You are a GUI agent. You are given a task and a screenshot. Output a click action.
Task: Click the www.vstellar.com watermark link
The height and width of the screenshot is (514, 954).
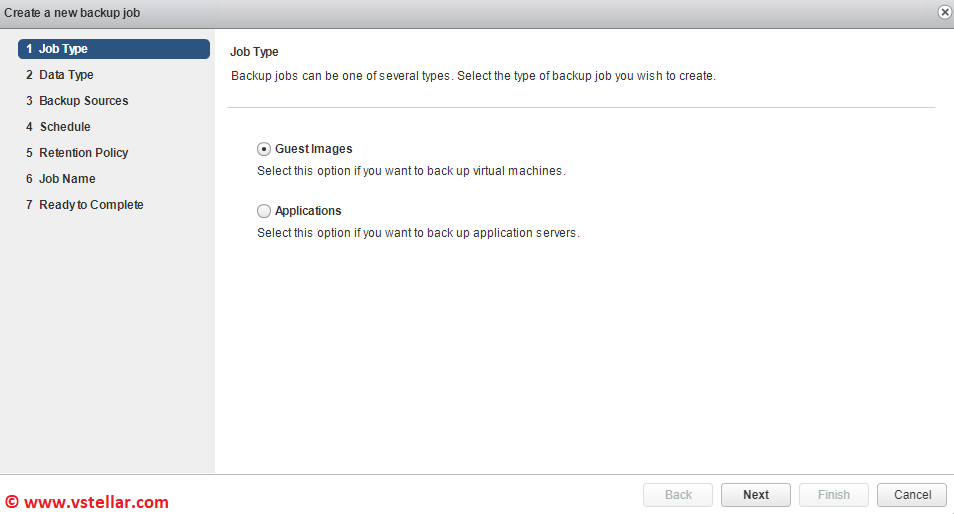[x=95, y=502]
